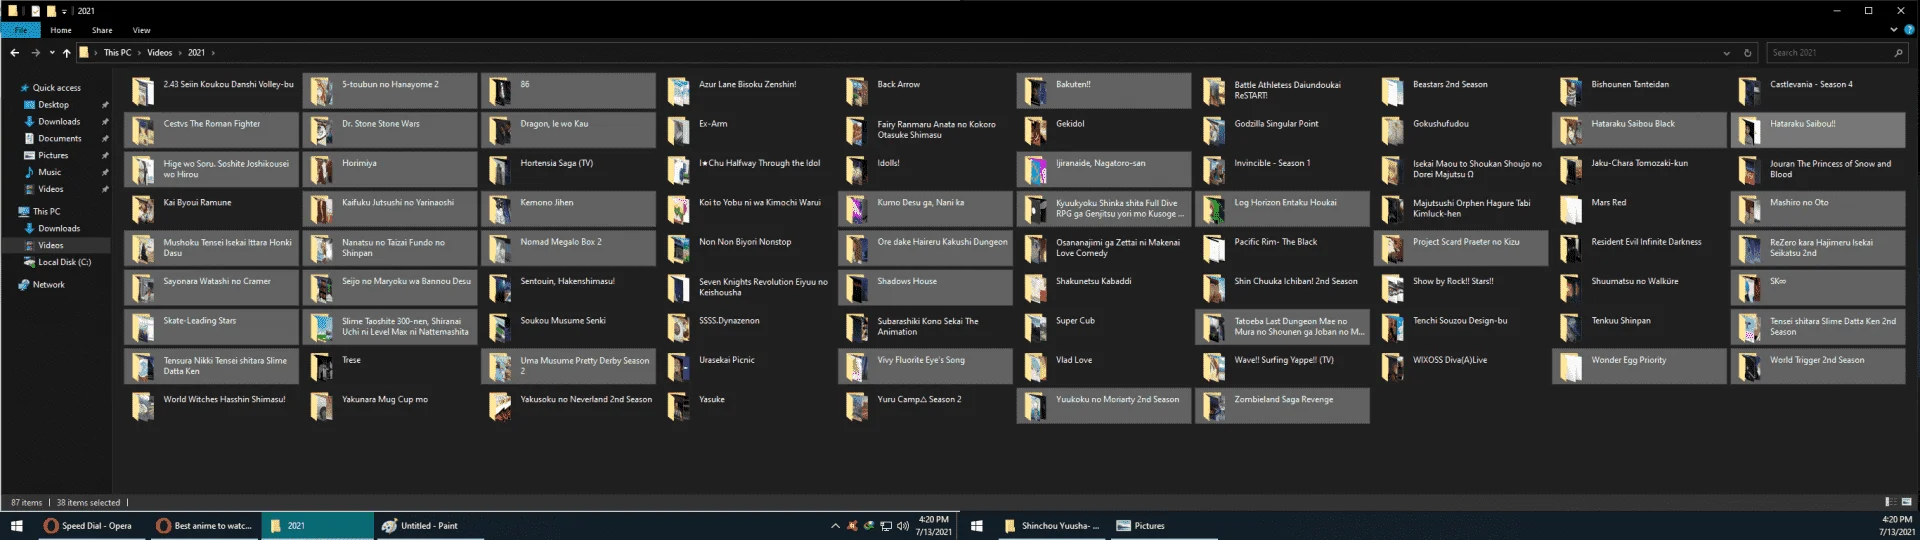Select the Log Horizon Entaku Houkai folder icon
The width and height of the screenshot is (1920, 540).
coord(1213,209)
